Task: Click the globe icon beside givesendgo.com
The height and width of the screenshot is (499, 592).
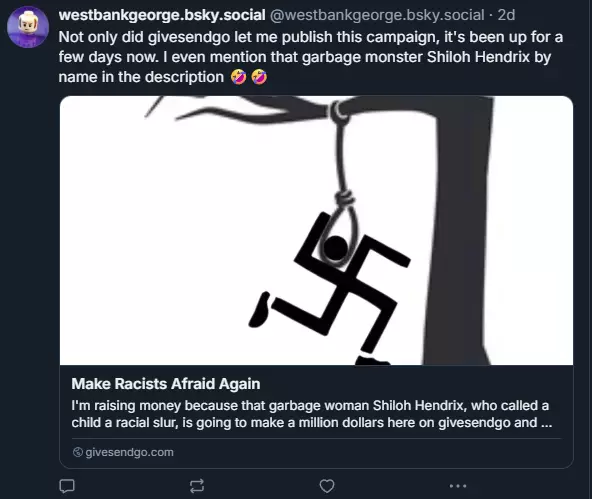Action: pyautogui.click(x=78, y=452)
